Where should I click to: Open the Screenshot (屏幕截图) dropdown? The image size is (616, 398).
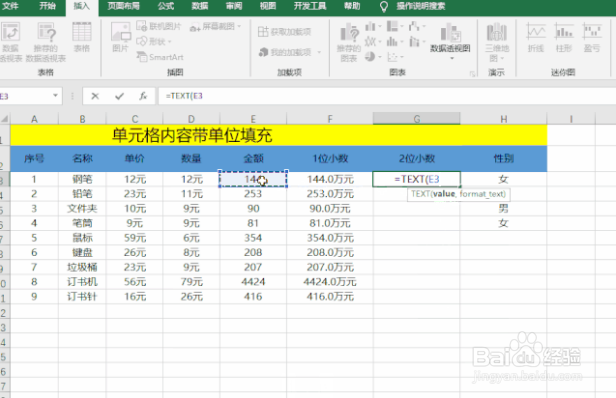tap(215, 27)
